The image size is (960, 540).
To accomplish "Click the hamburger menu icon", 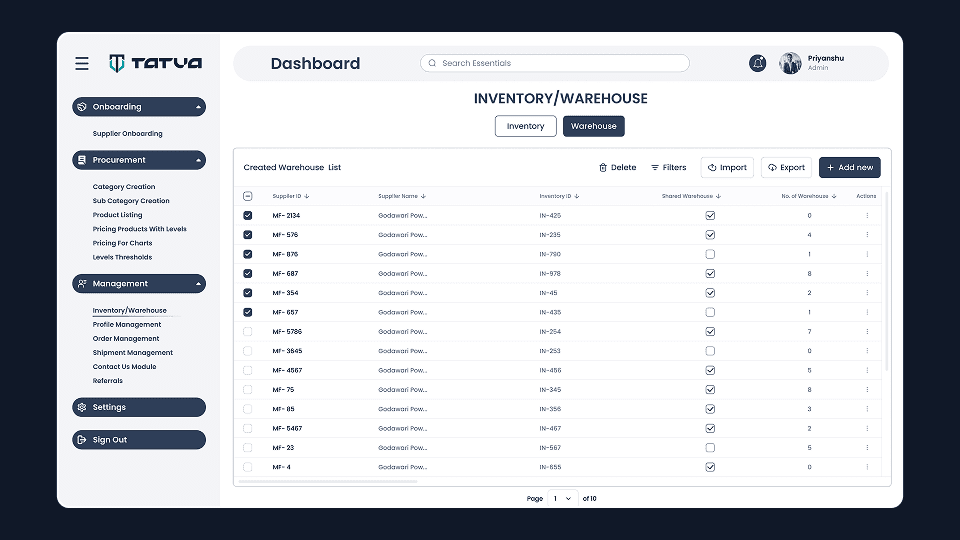I will (82, 63).
